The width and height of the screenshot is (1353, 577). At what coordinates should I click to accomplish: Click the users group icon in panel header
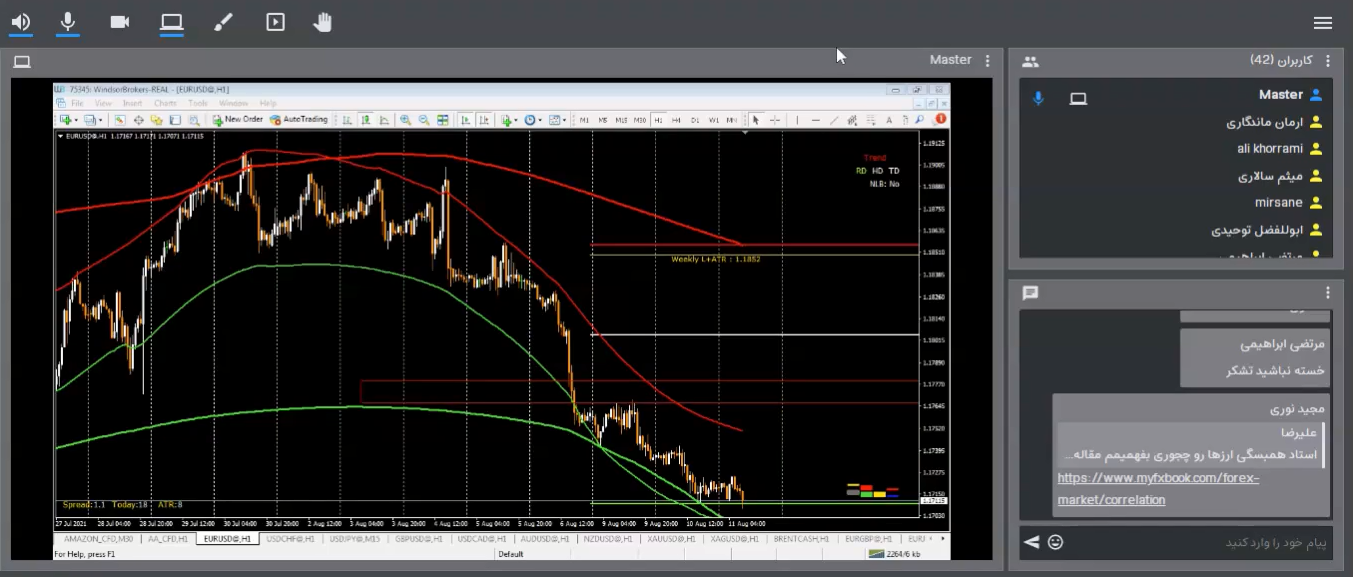[x=1030, y=61]
